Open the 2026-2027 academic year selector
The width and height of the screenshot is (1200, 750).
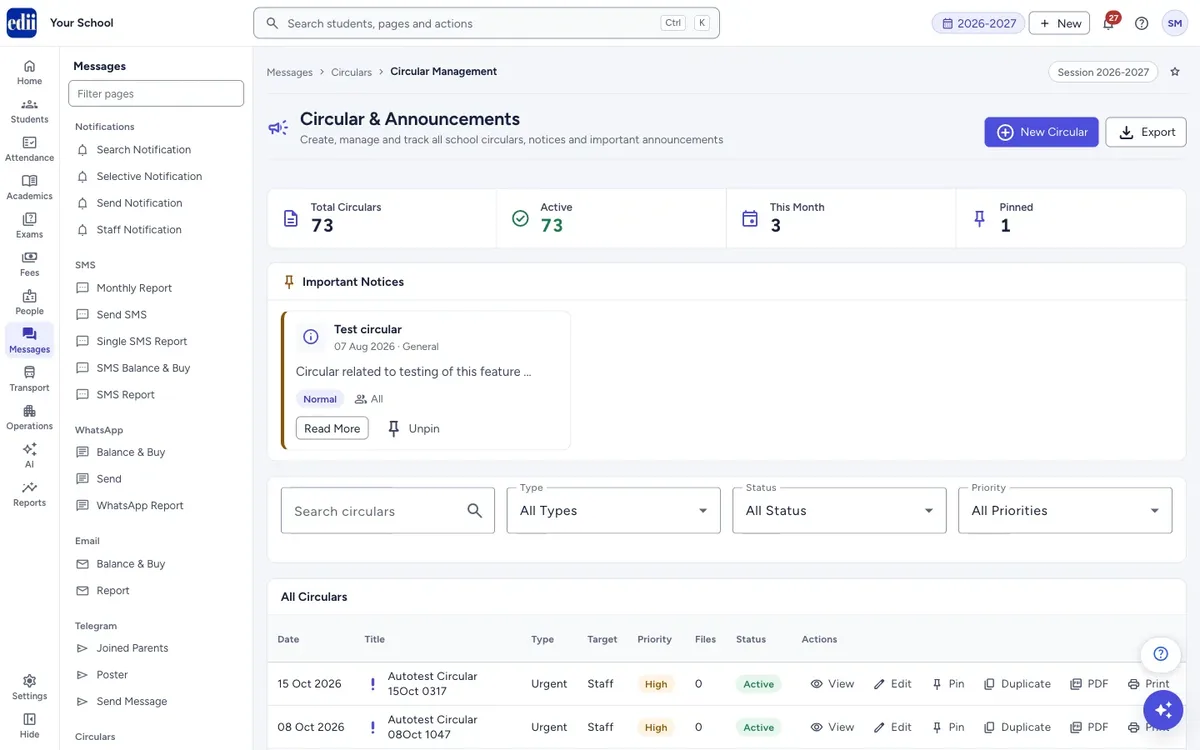[x=978, y=23]
